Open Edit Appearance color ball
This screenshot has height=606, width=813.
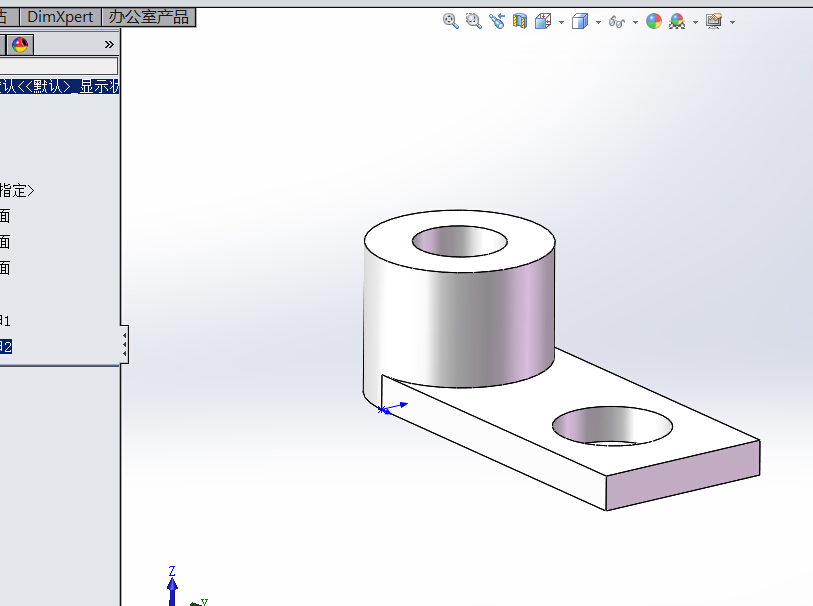click(654, 21)
